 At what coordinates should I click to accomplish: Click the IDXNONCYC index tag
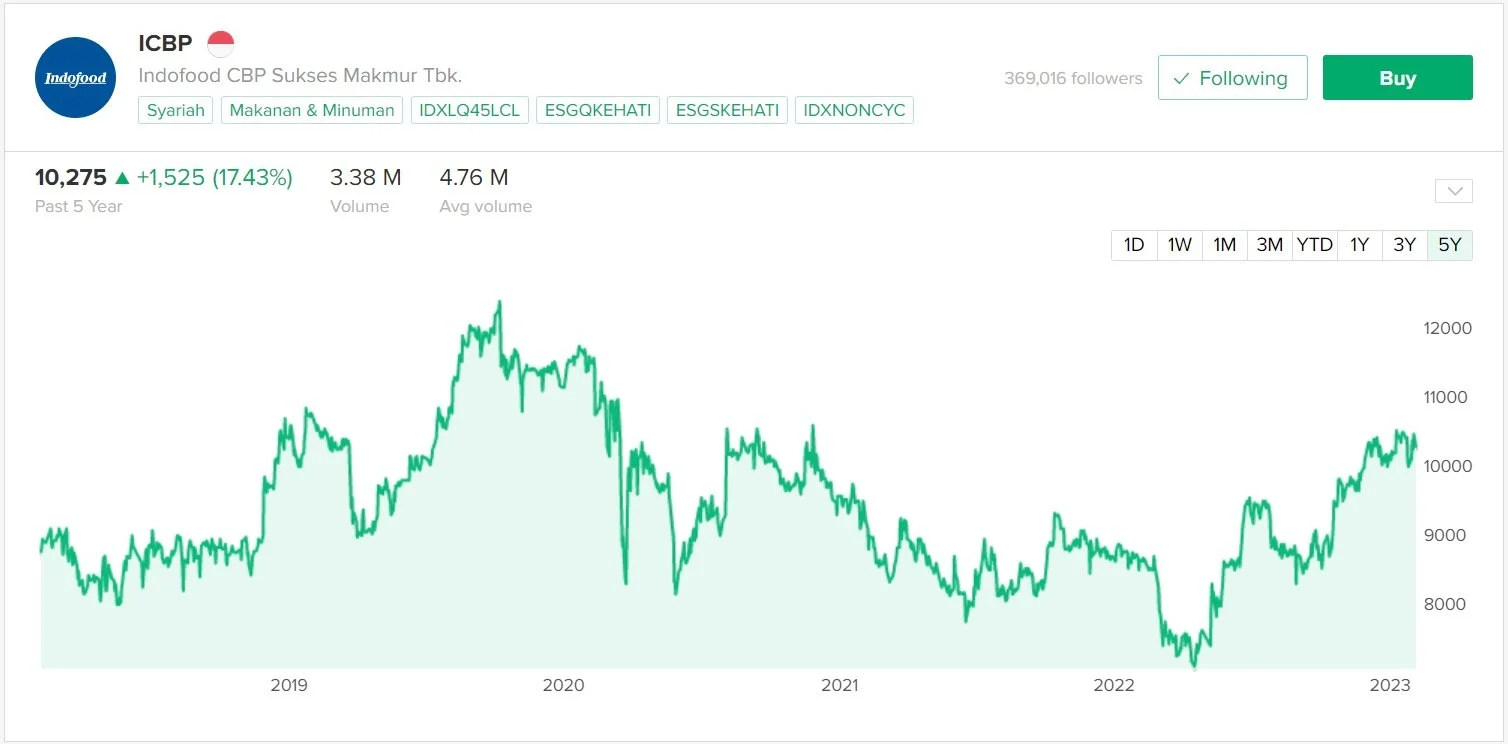tap(854, 110)
